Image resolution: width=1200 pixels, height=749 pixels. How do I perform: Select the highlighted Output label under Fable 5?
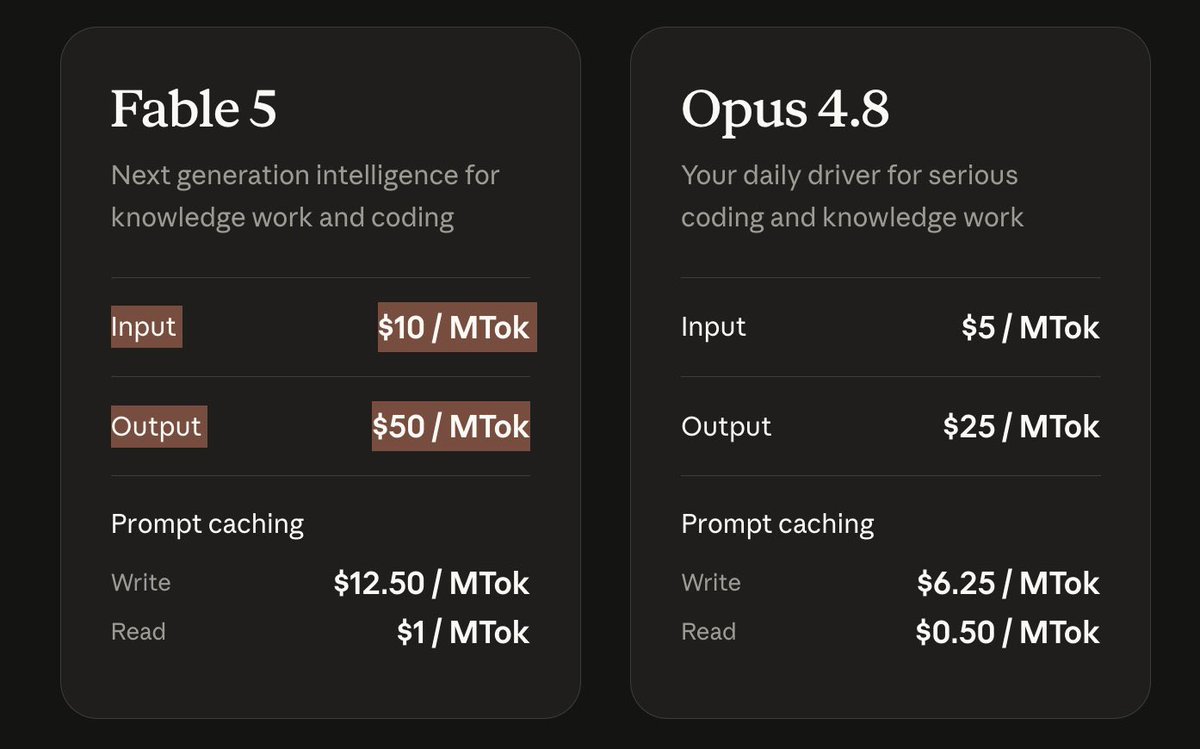tap(159, 427)
